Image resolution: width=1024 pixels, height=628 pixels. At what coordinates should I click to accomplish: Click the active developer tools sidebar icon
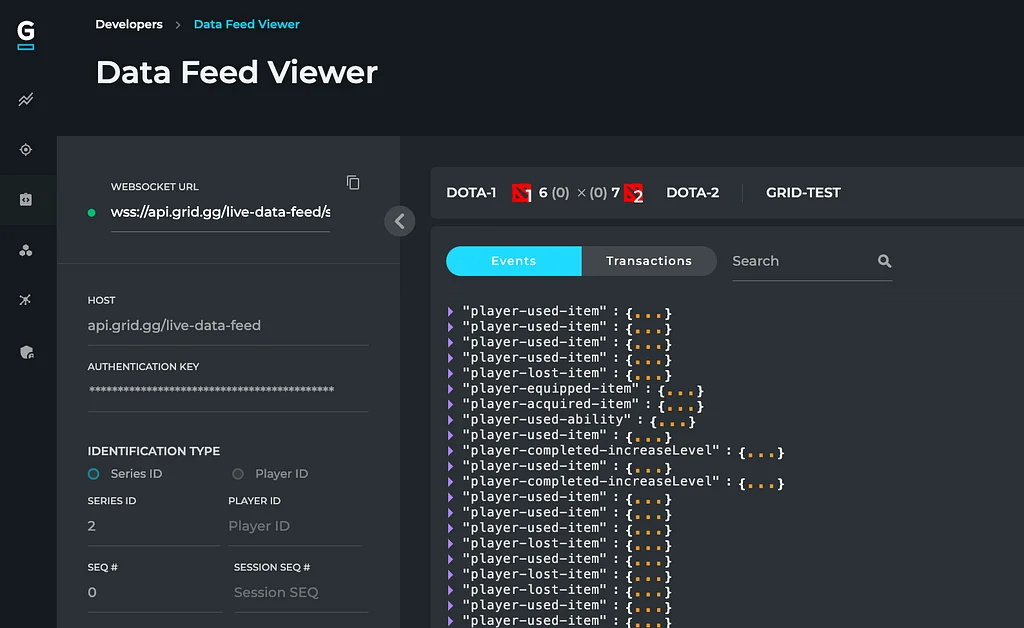[x=25, y=200]
